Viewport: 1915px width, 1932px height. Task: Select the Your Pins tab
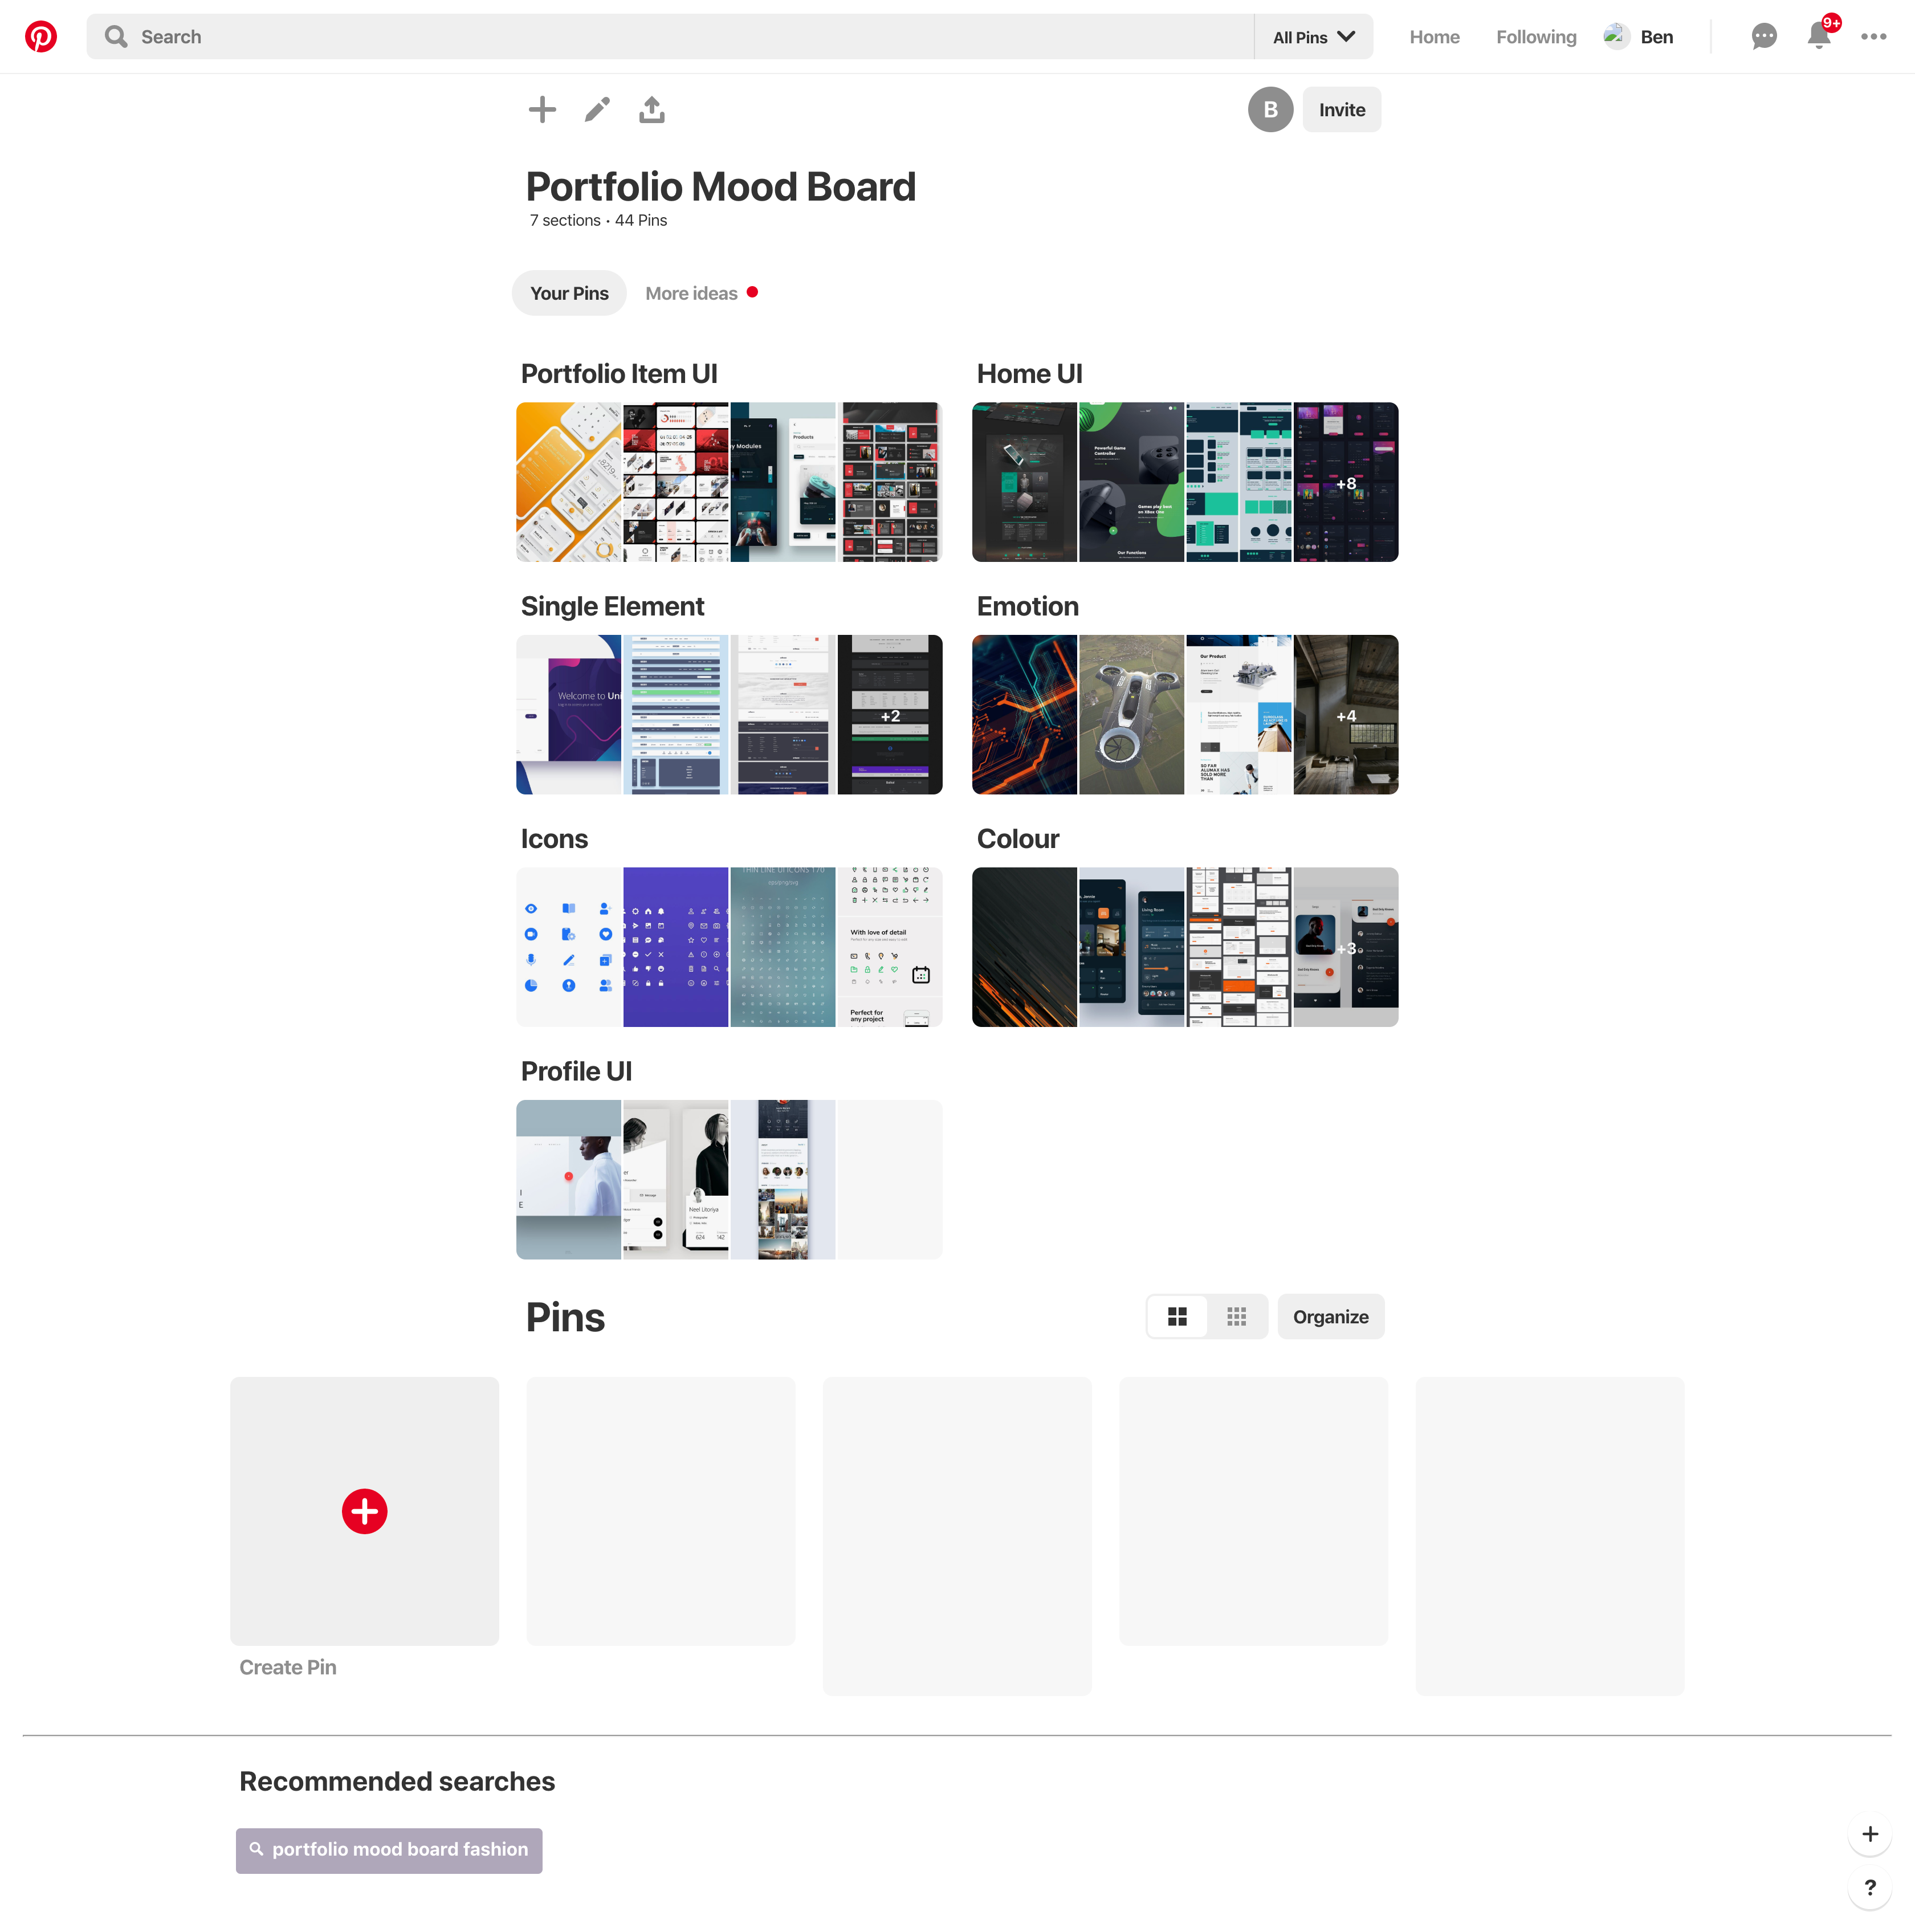569,293
